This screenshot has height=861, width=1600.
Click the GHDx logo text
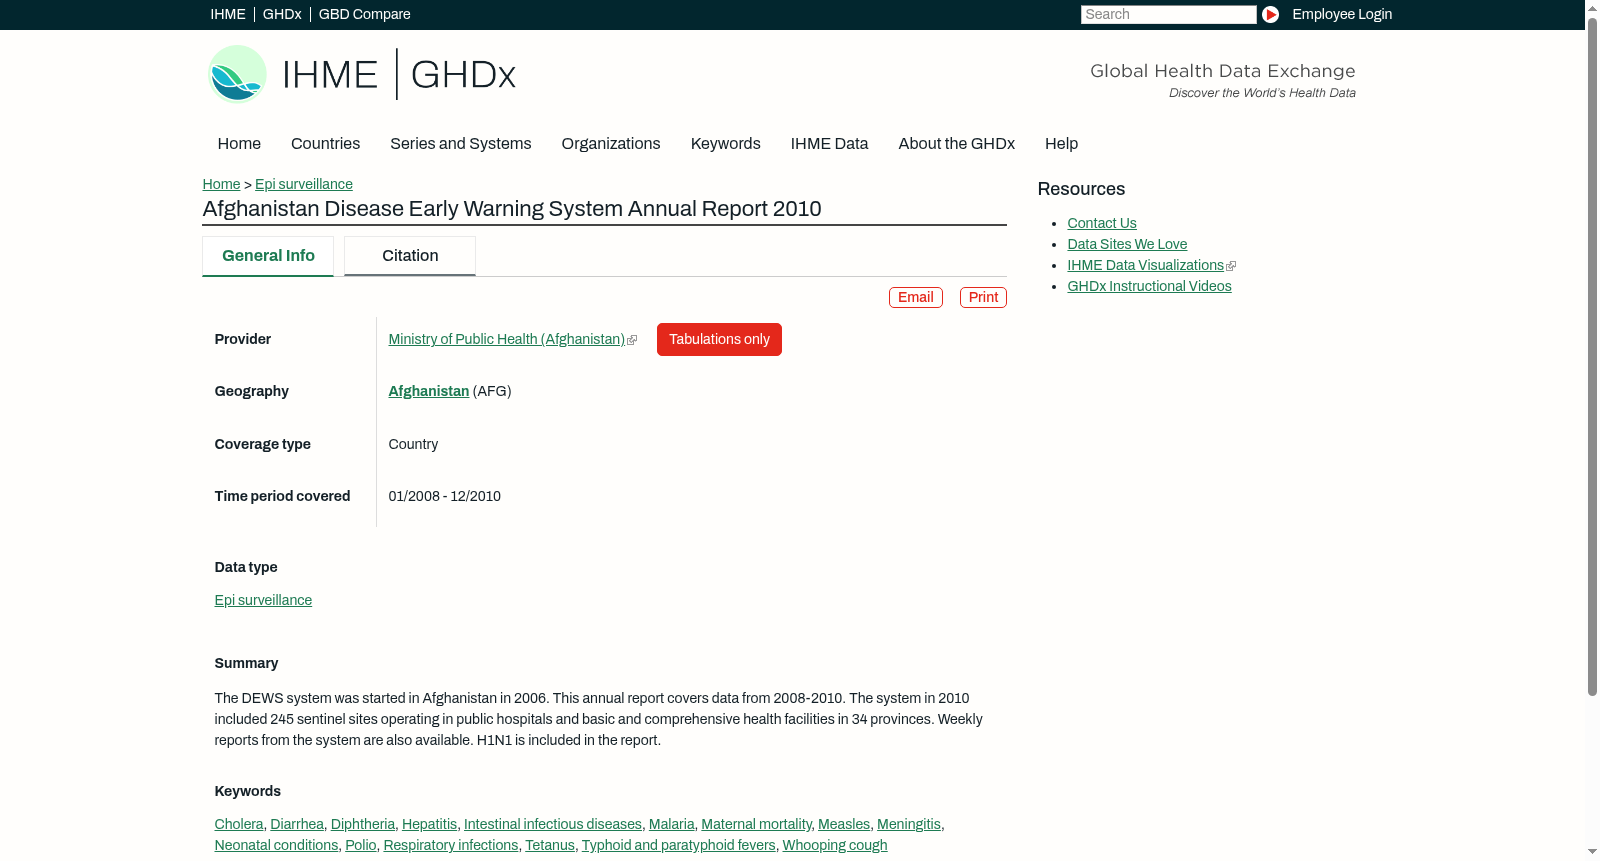click(463, 75)
